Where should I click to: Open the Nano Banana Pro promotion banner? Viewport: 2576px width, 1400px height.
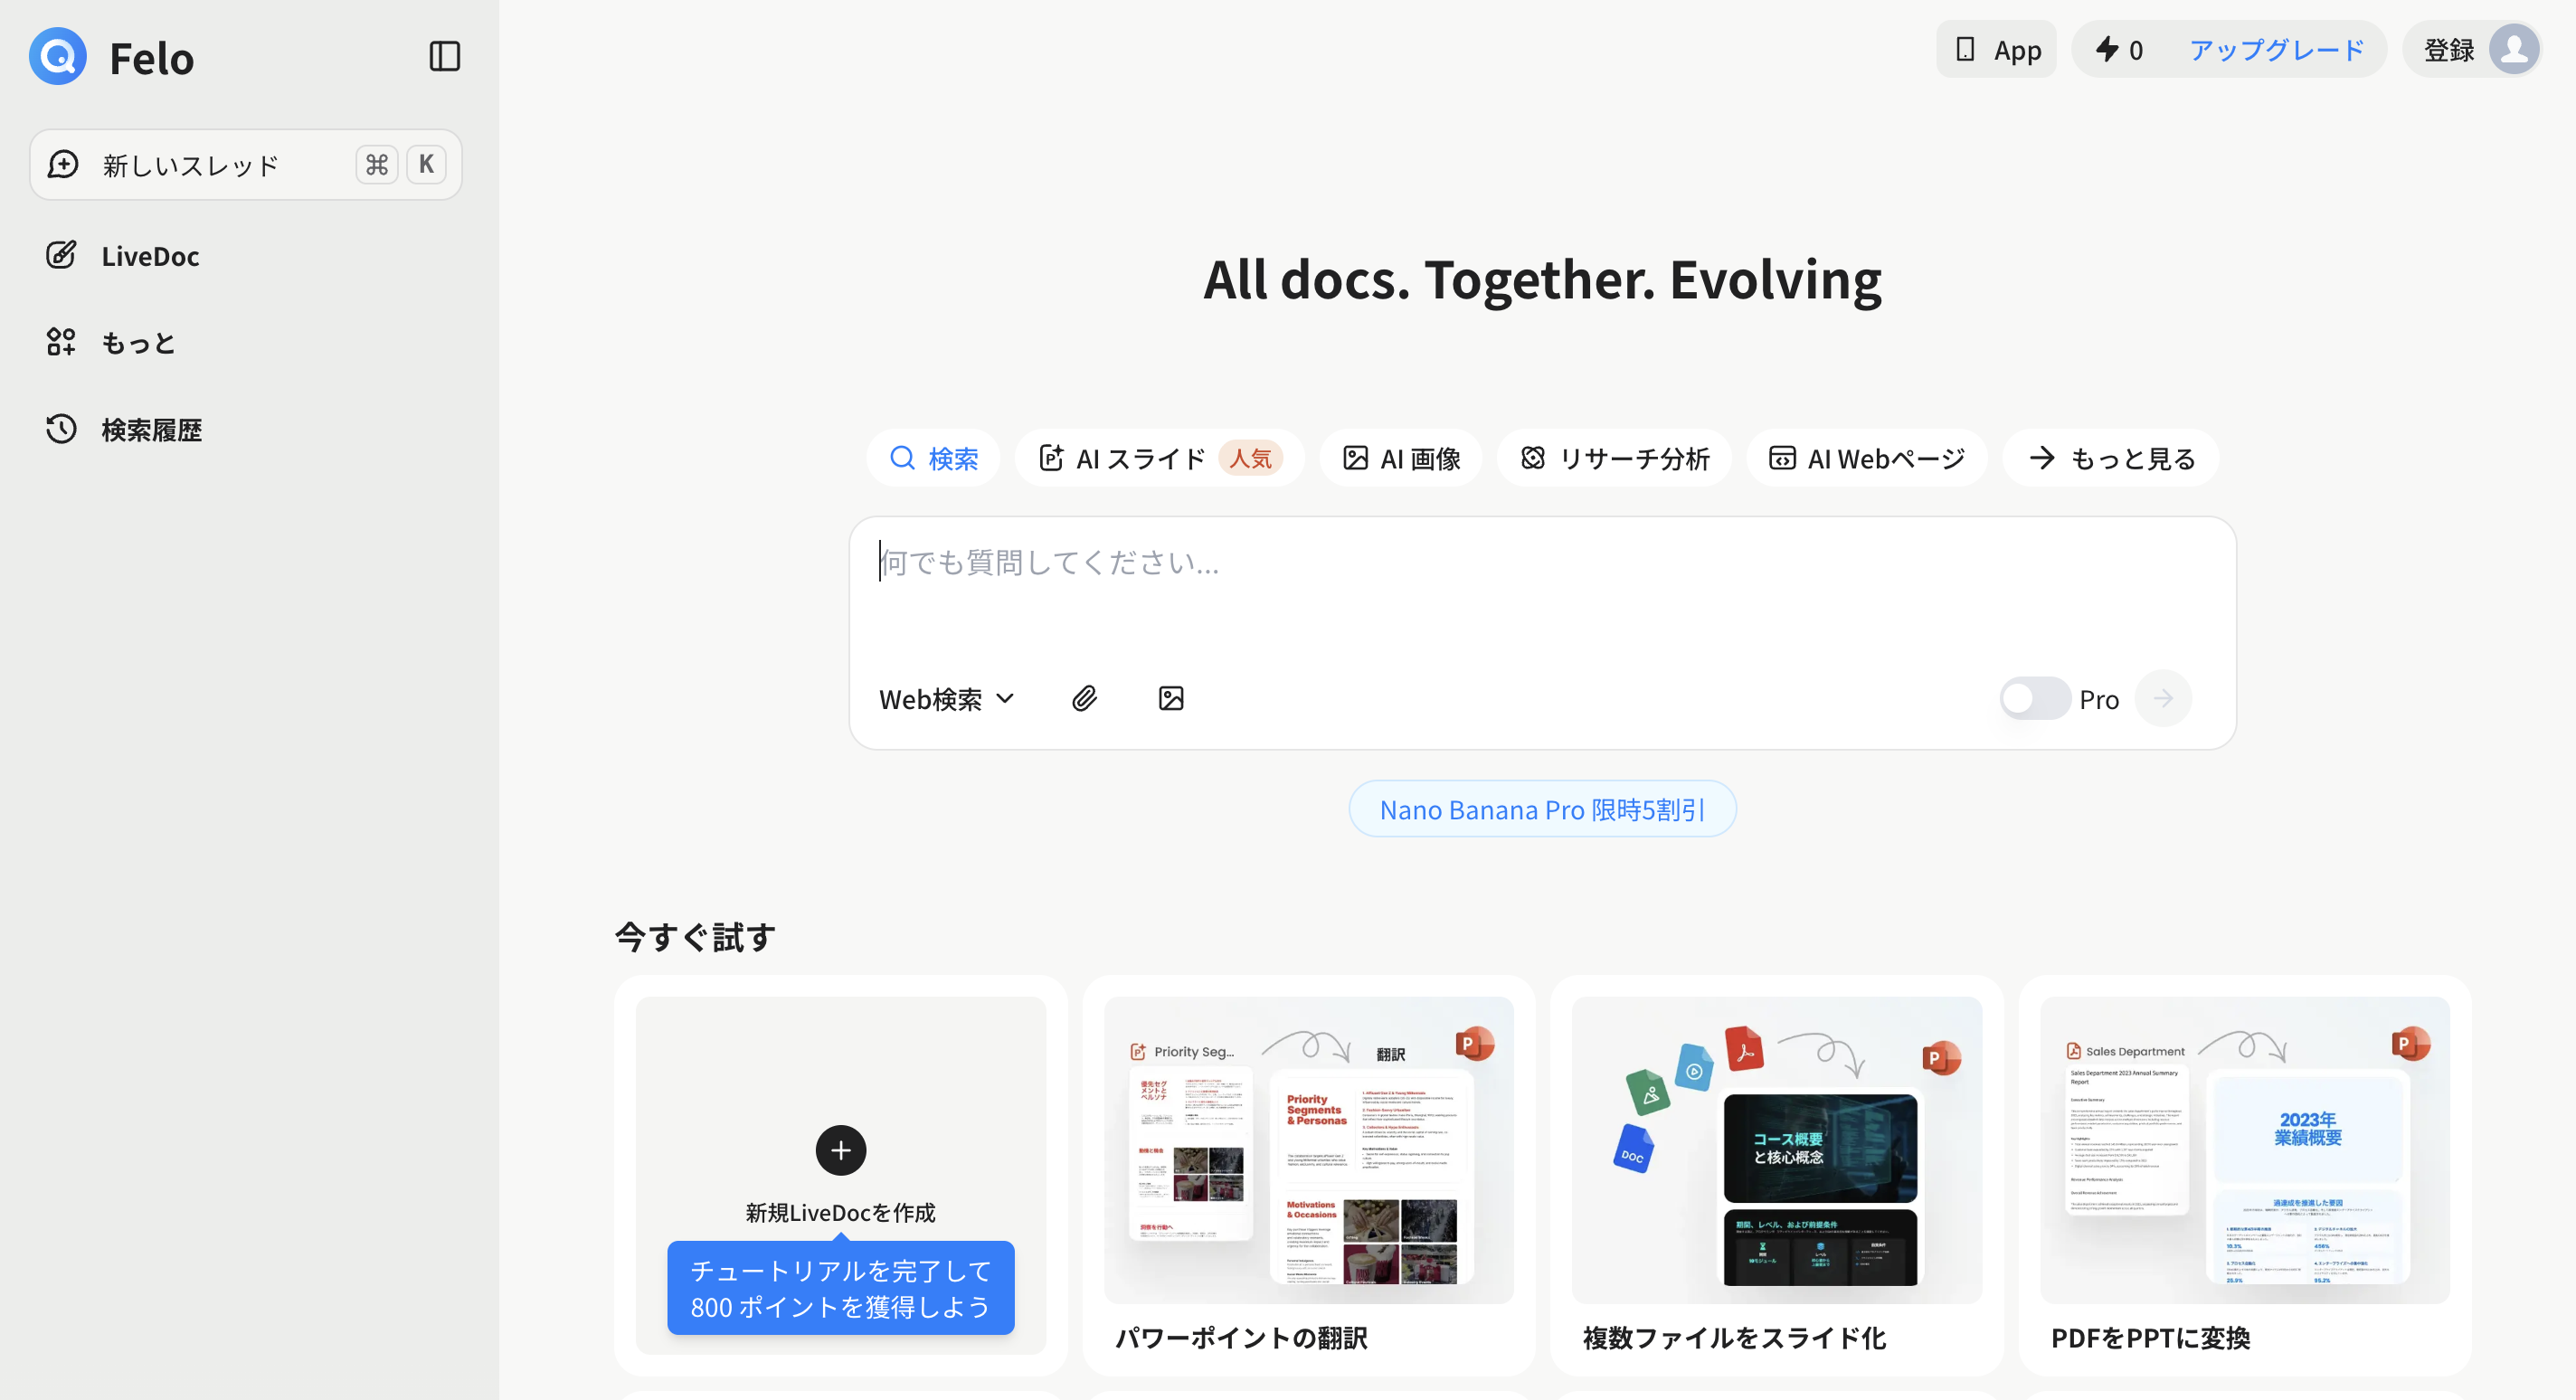click(1541, 809)
